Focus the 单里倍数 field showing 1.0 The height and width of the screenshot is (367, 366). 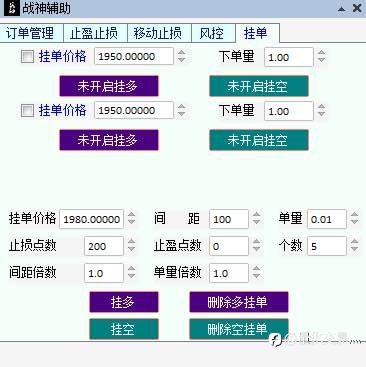coord(229,273)
